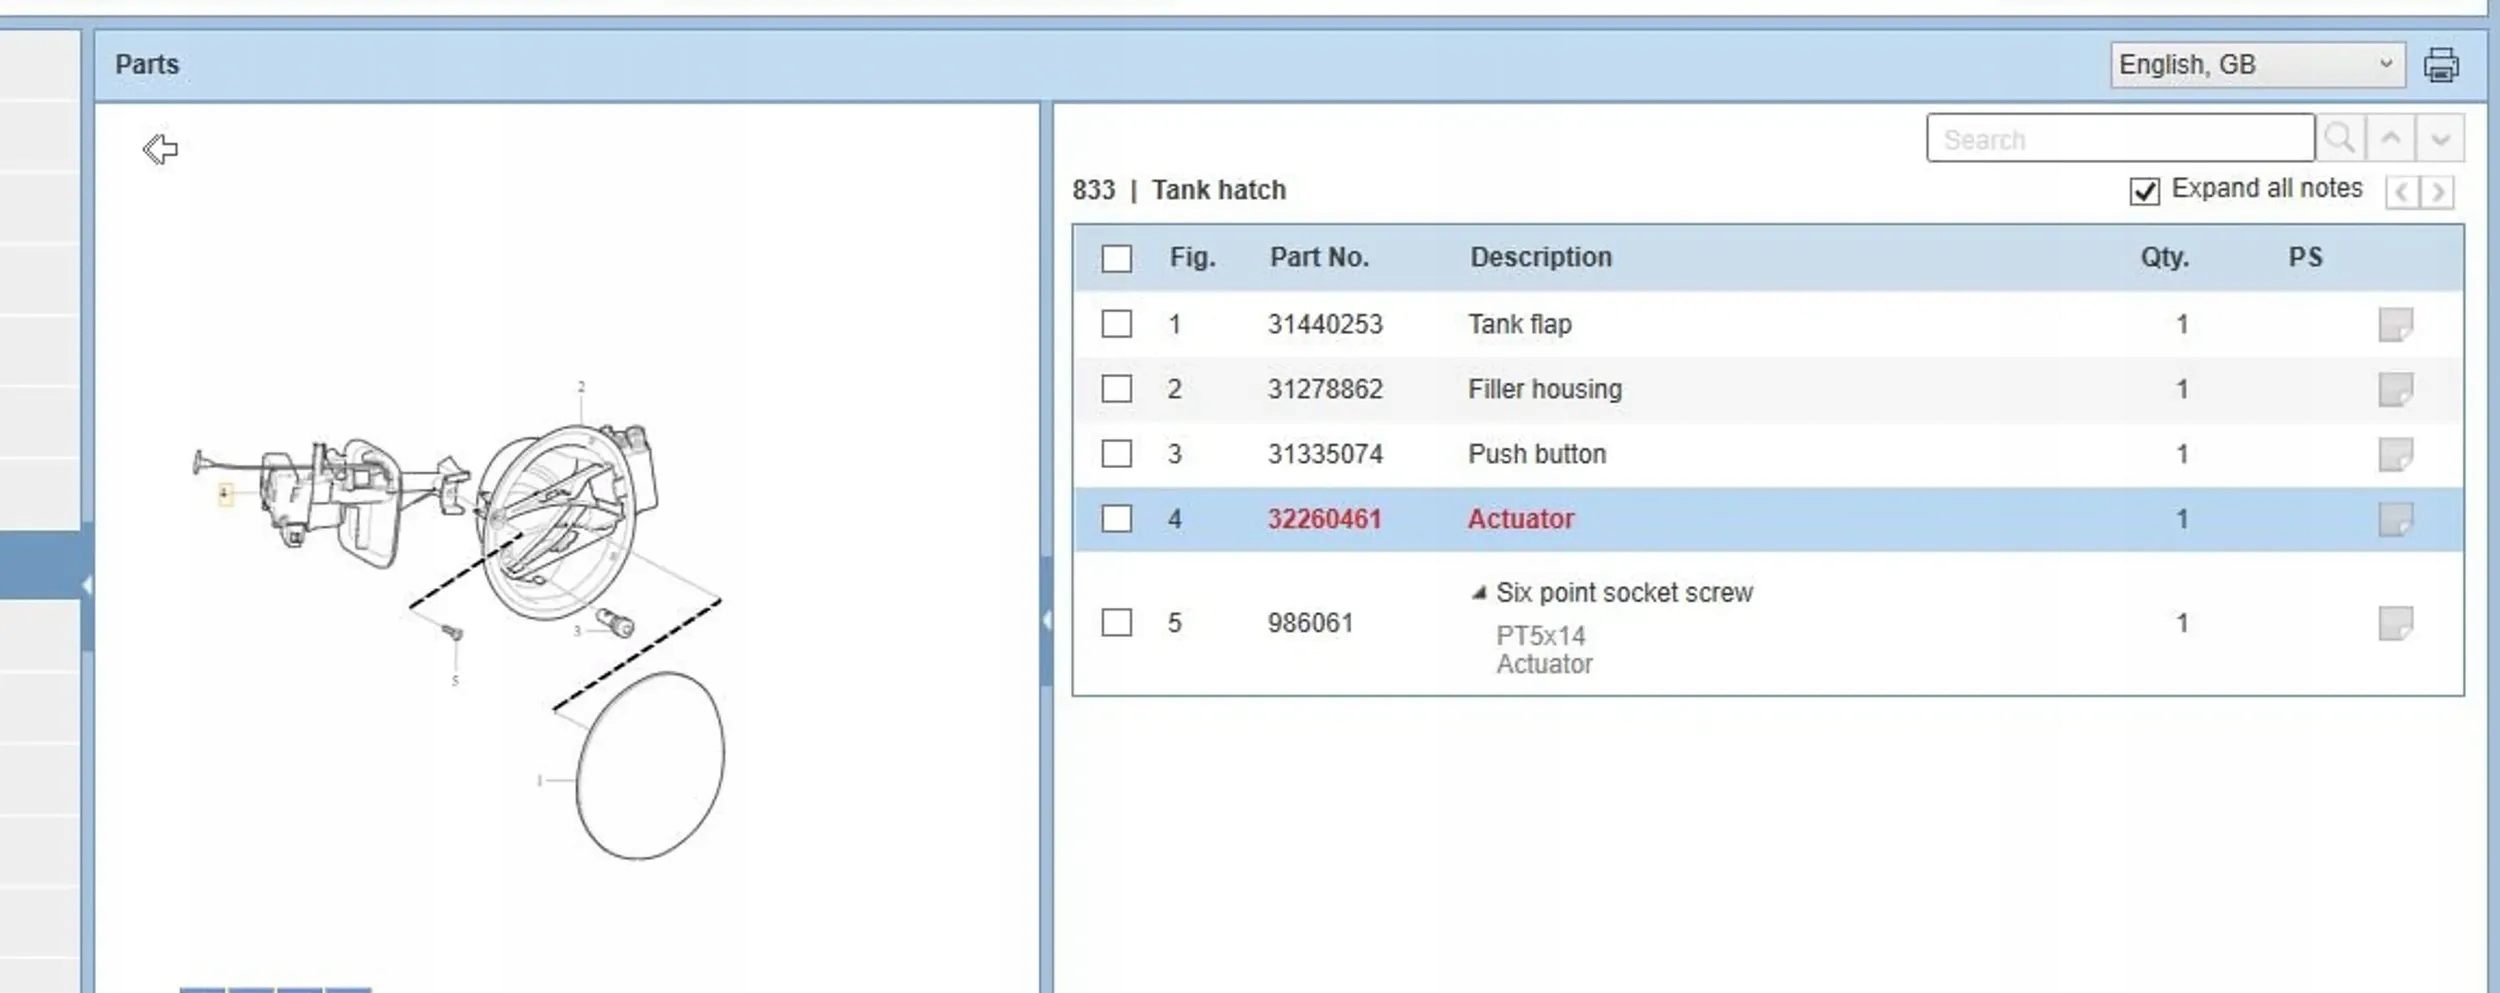Image resolution: width=2500 pixels, height=993 pixels.
Task: Check the box for Actuator row
Action: [x=1116, y=519]
